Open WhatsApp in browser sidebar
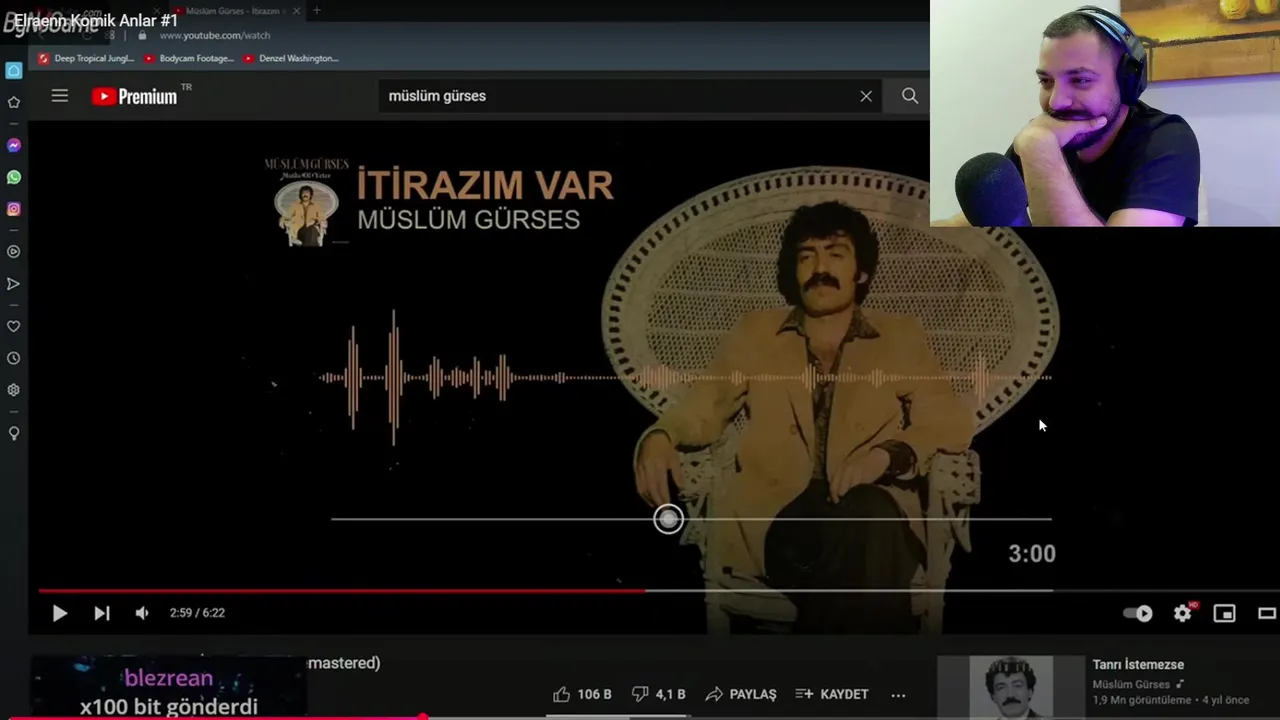 tap(14, 177)
